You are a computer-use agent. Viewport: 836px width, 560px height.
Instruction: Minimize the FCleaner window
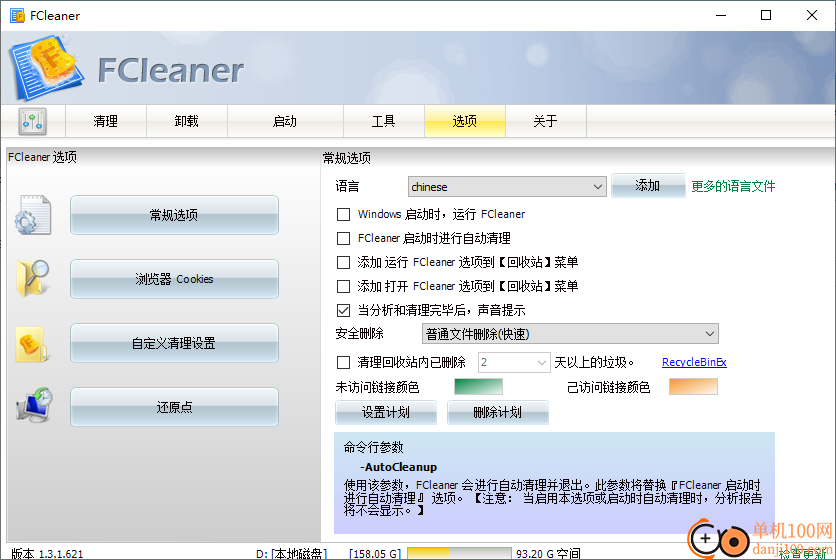(x=721, y=15)
